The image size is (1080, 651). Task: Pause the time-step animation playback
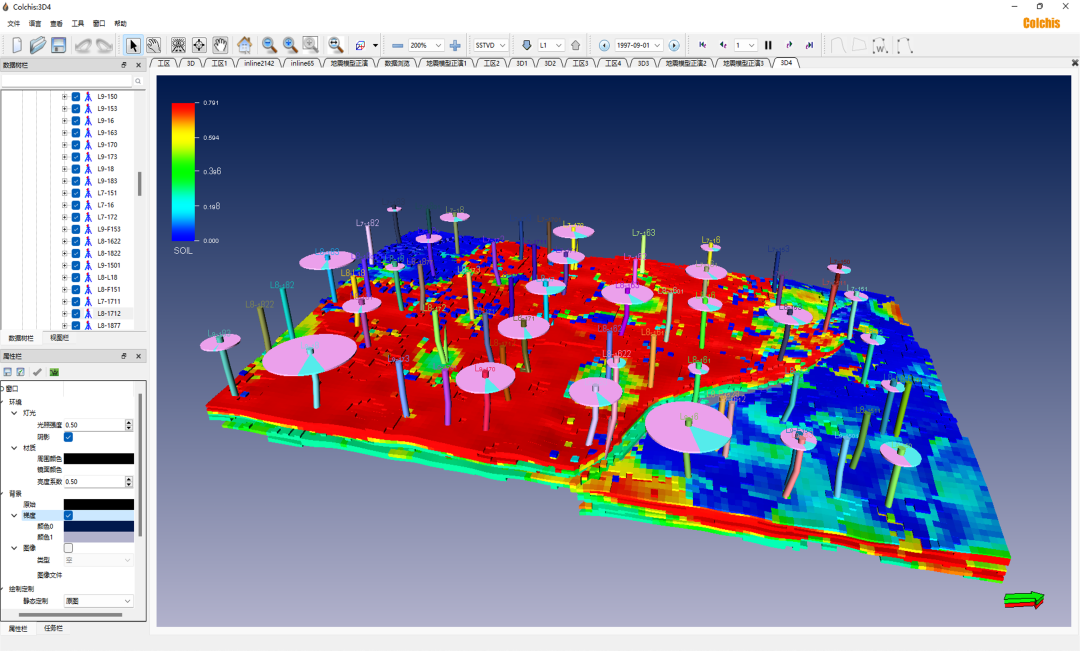[x=768, y=45]
